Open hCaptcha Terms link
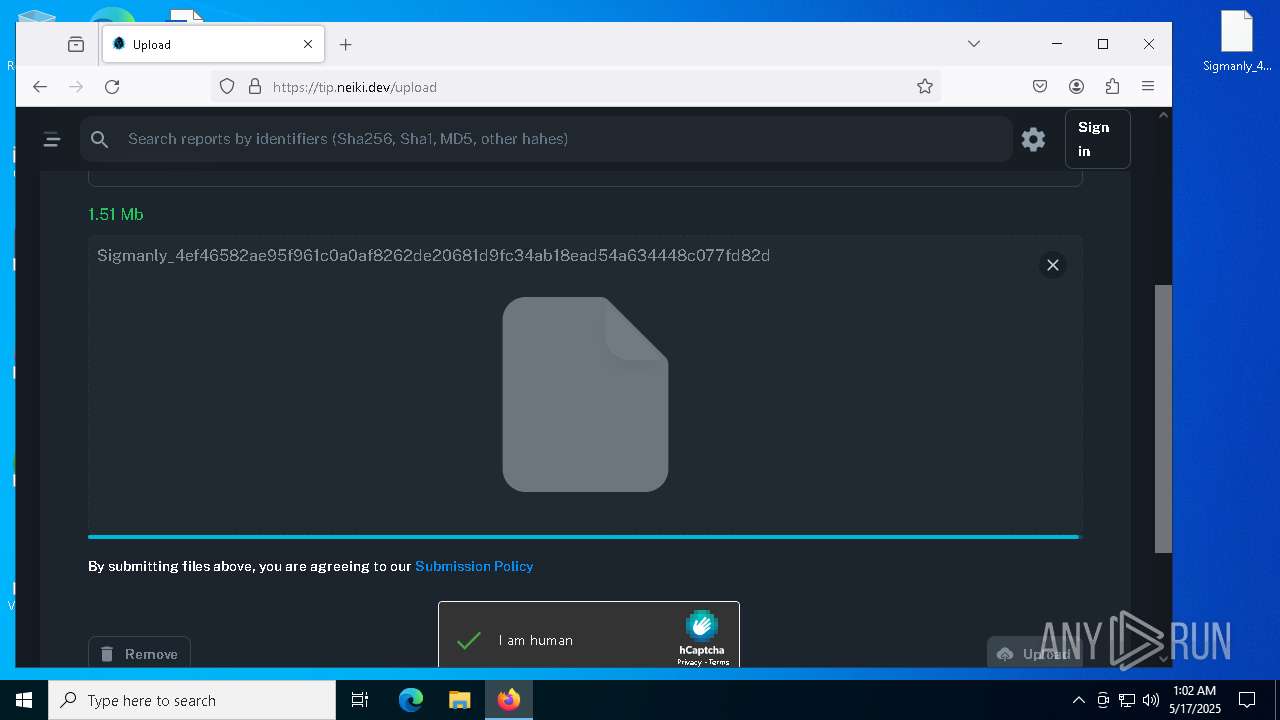 tap(719, 662)
